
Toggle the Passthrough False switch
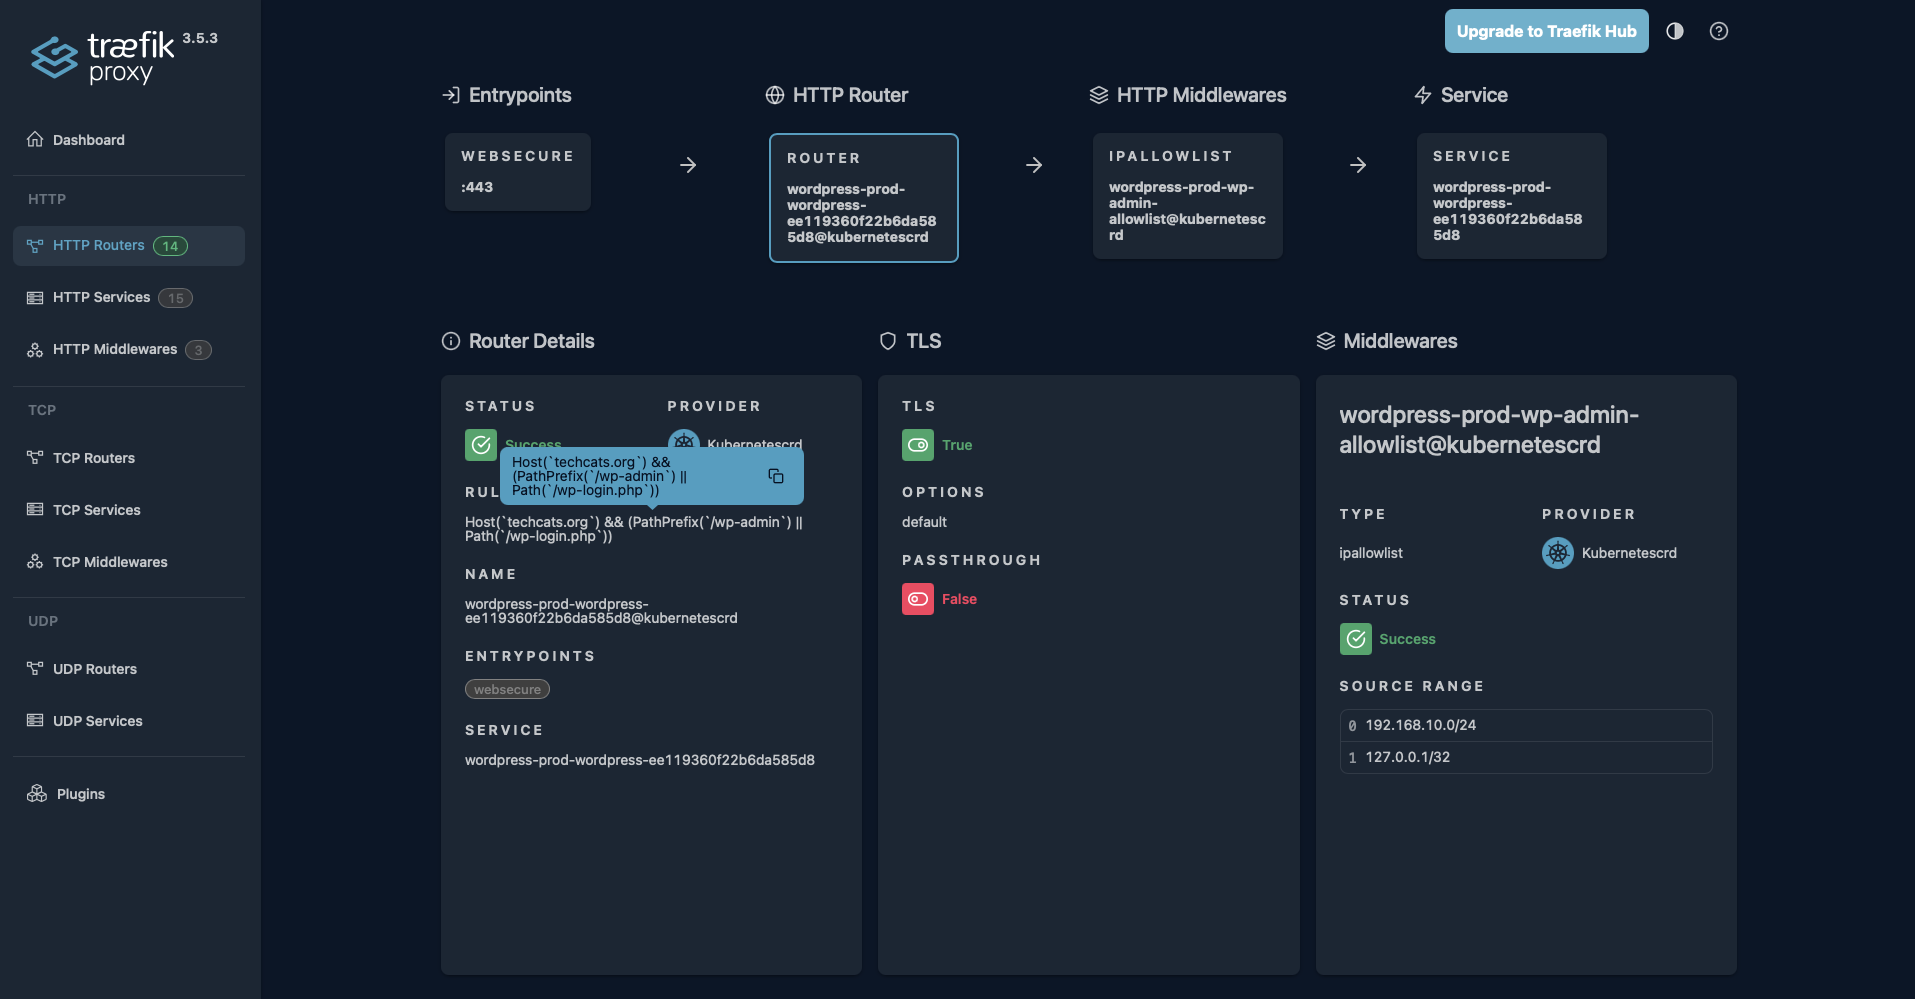(917, 599)
